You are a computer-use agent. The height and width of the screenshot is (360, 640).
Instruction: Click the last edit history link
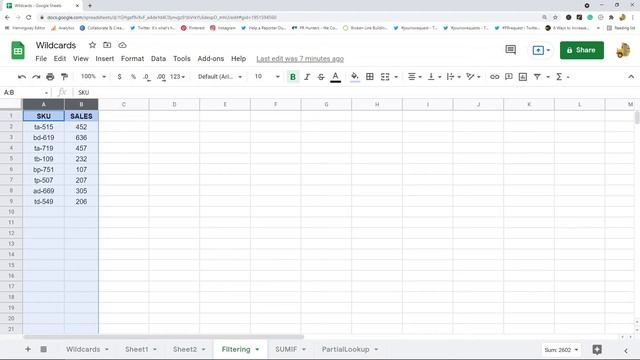pyautogui.click(x=300, y=59)
